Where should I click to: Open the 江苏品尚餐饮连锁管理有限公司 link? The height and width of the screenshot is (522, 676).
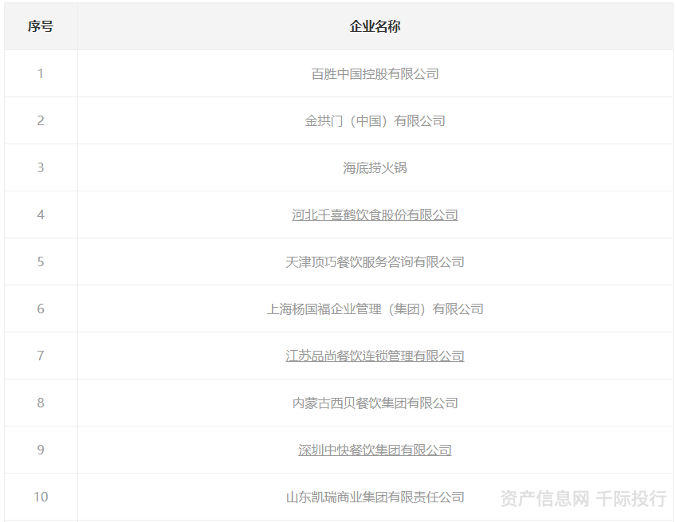pyautogui.click(x=375, y=356)
